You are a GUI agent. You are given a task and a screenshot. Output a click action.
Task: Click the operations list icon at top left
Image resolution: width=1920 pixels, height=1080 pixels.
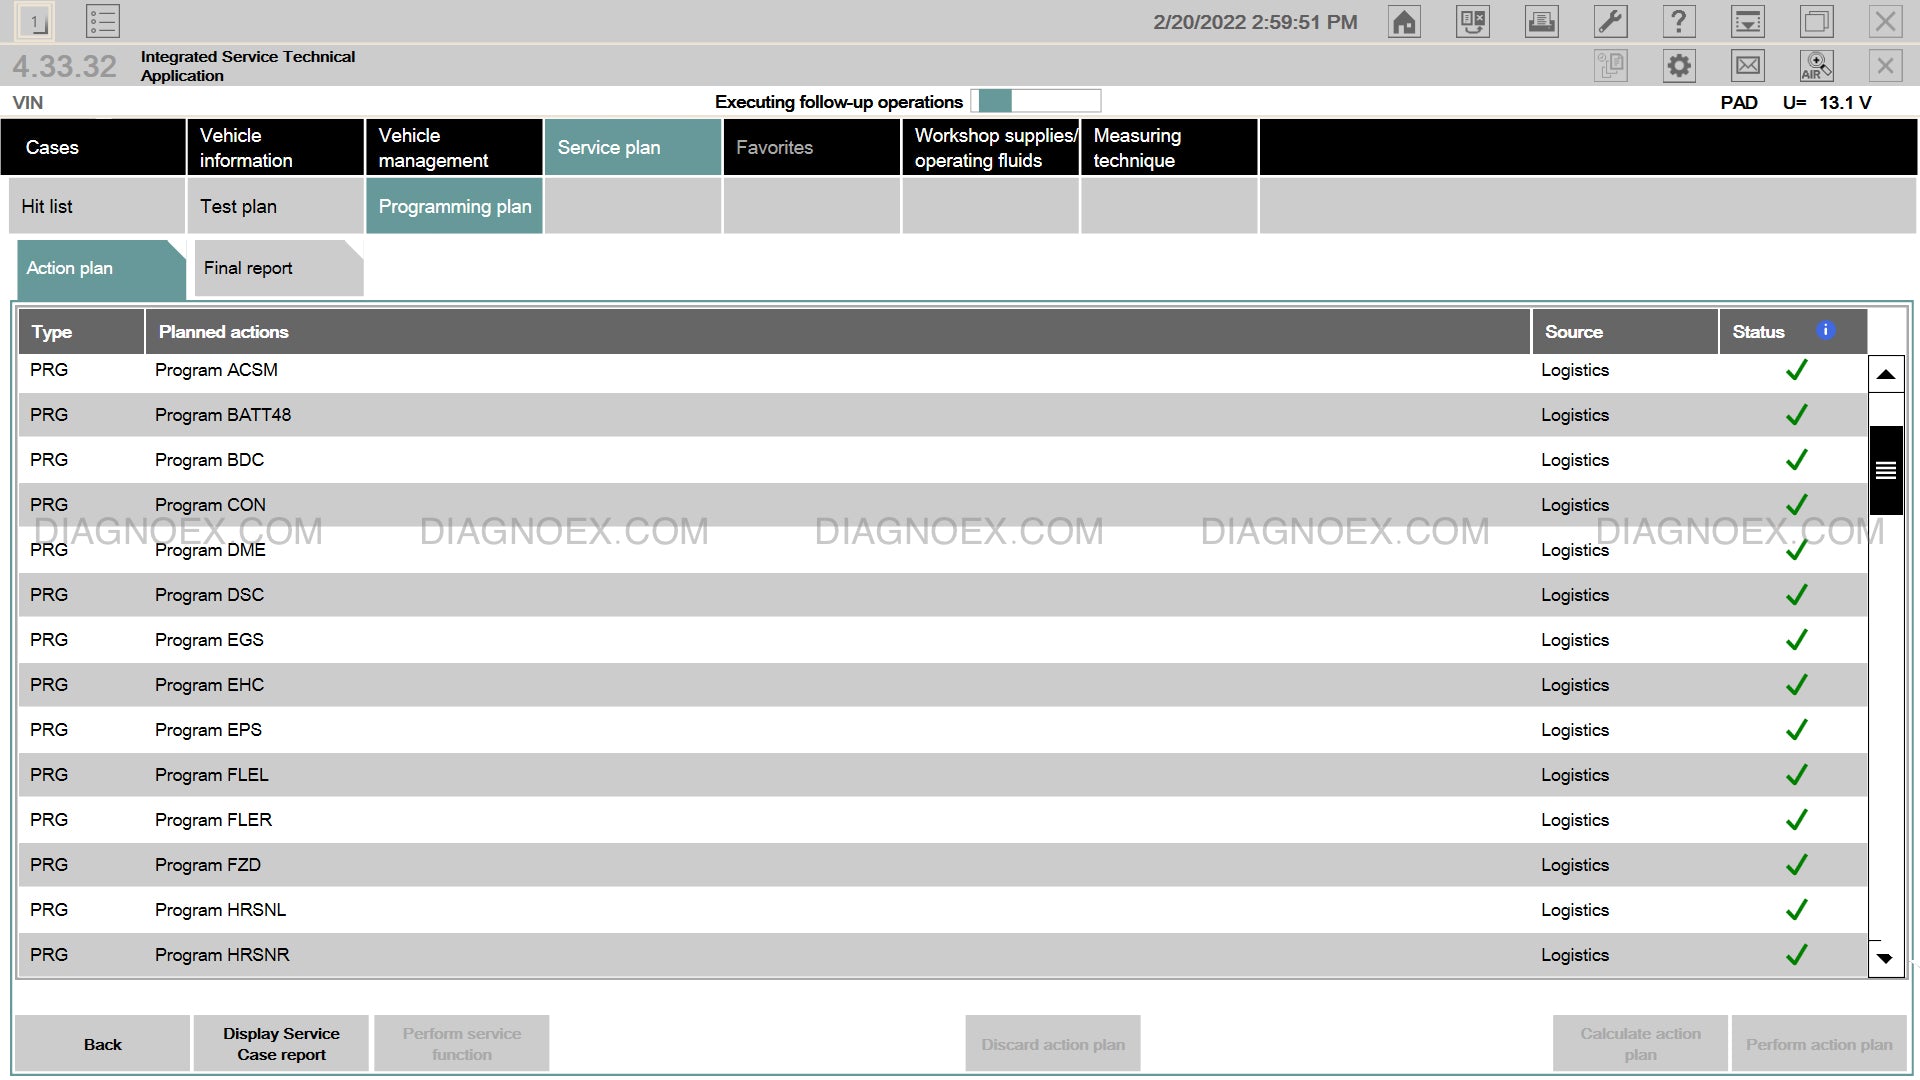point(103,21)
